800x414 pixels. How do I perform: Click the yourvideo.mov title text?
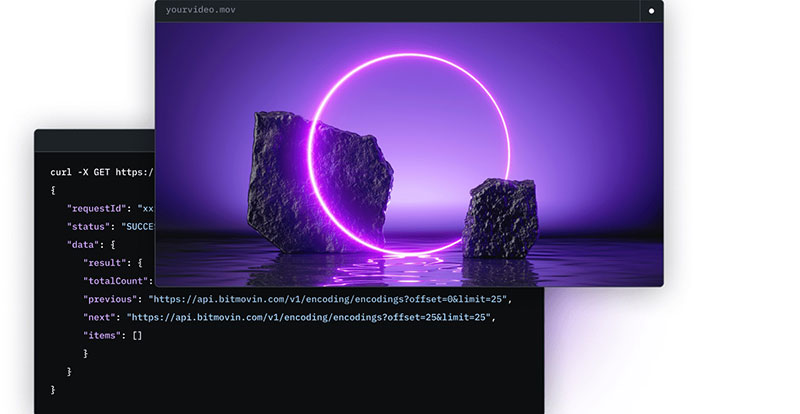[x=200, y=10]
